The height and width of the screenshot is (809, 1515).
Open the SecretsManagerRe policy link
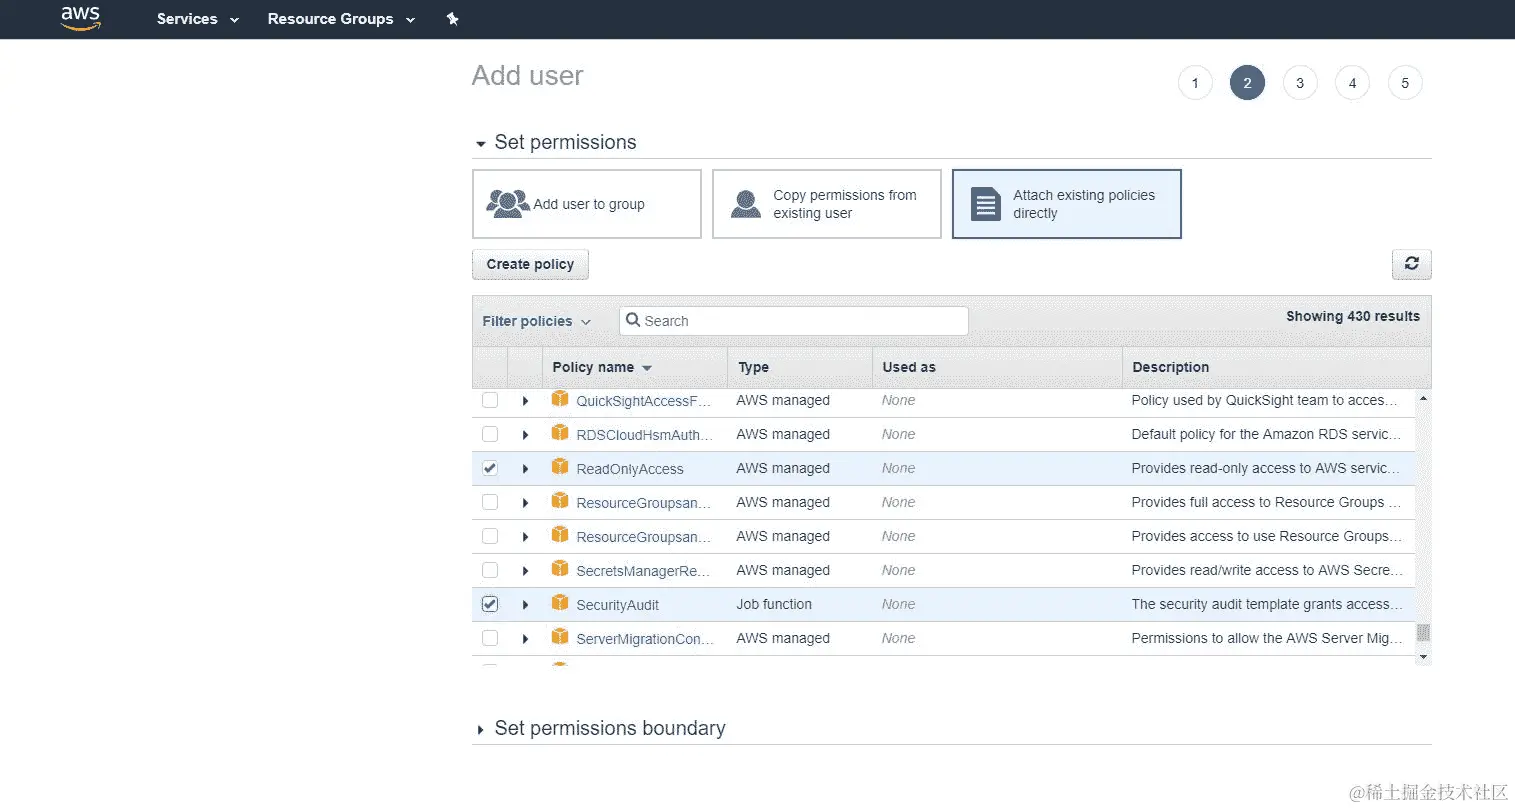(x=643, y=571)
